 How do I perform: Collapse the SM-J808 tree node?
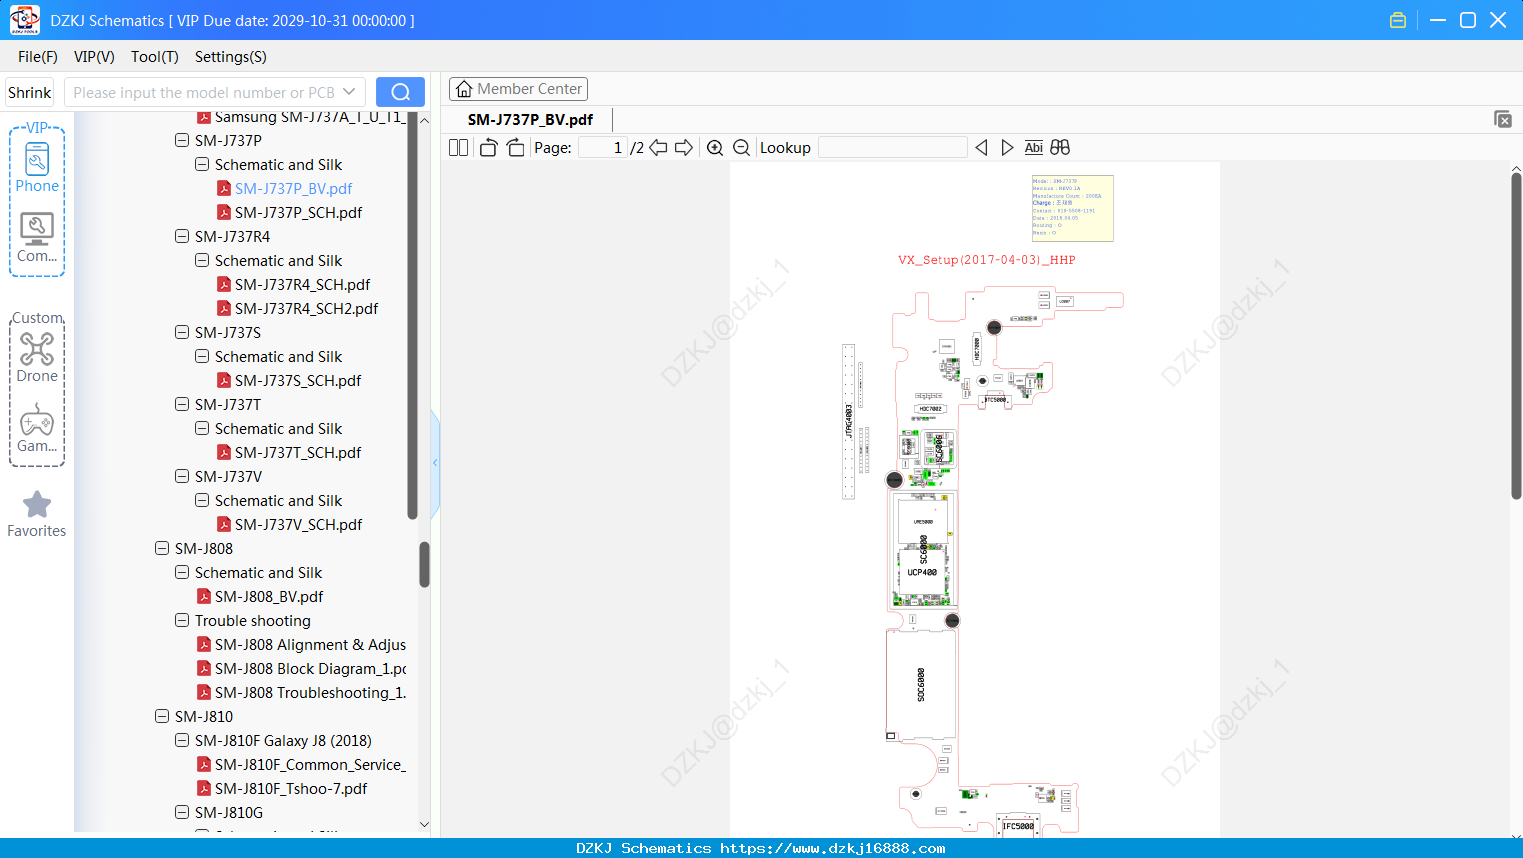162,548
